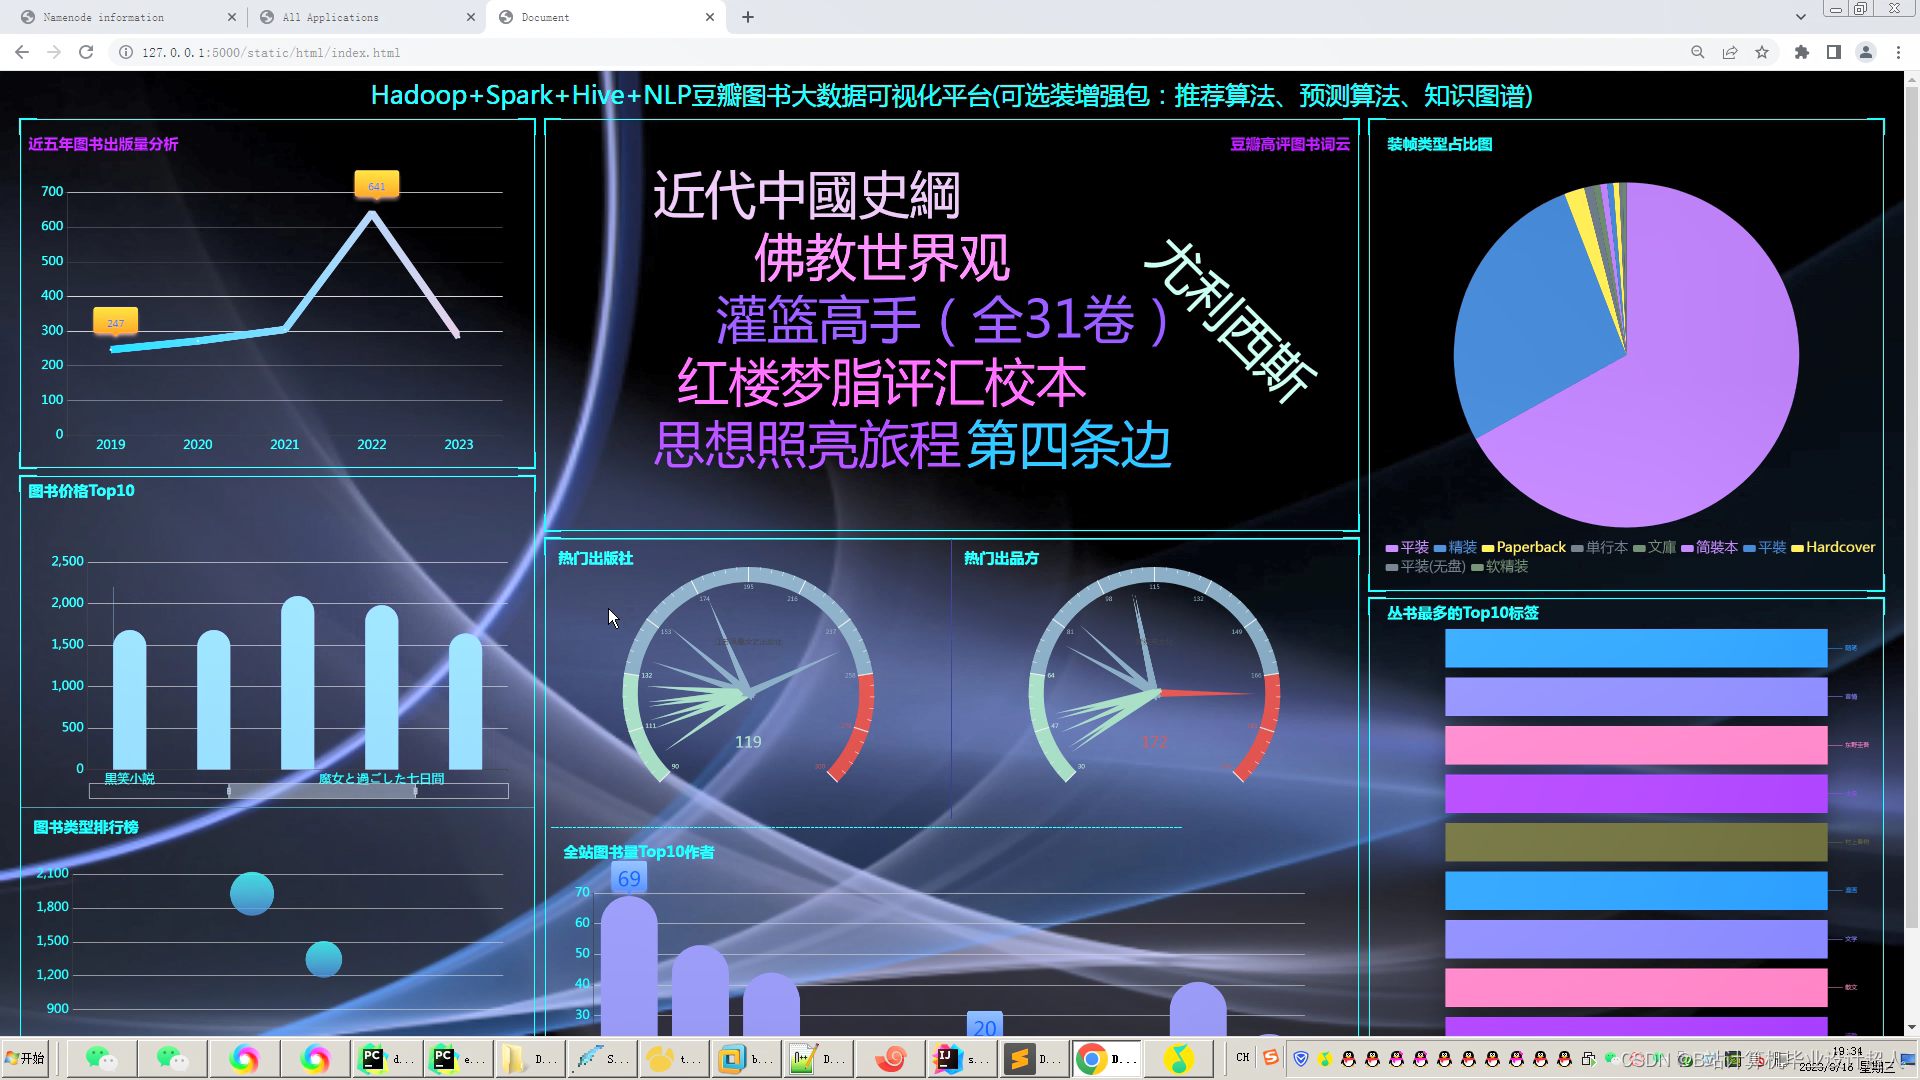Open the CH input language selector
This screenshot has height=1080, width=1920.
(1242, 1057)
